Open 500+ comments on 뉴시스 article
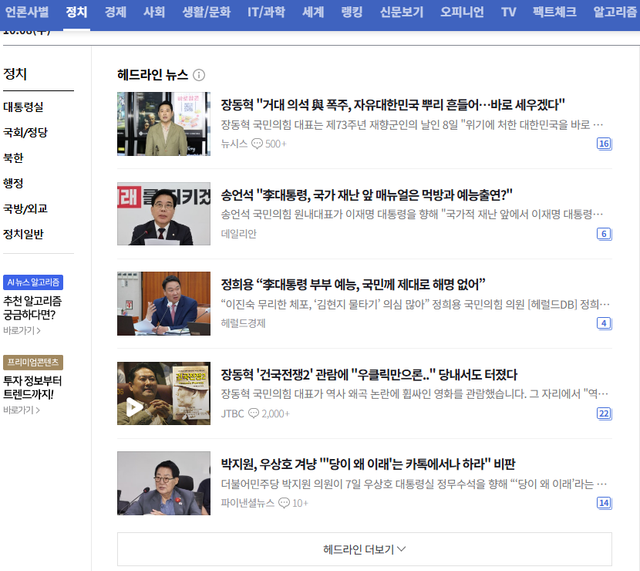The height and width of the screenshot is (571, 640). click(269, 144)
